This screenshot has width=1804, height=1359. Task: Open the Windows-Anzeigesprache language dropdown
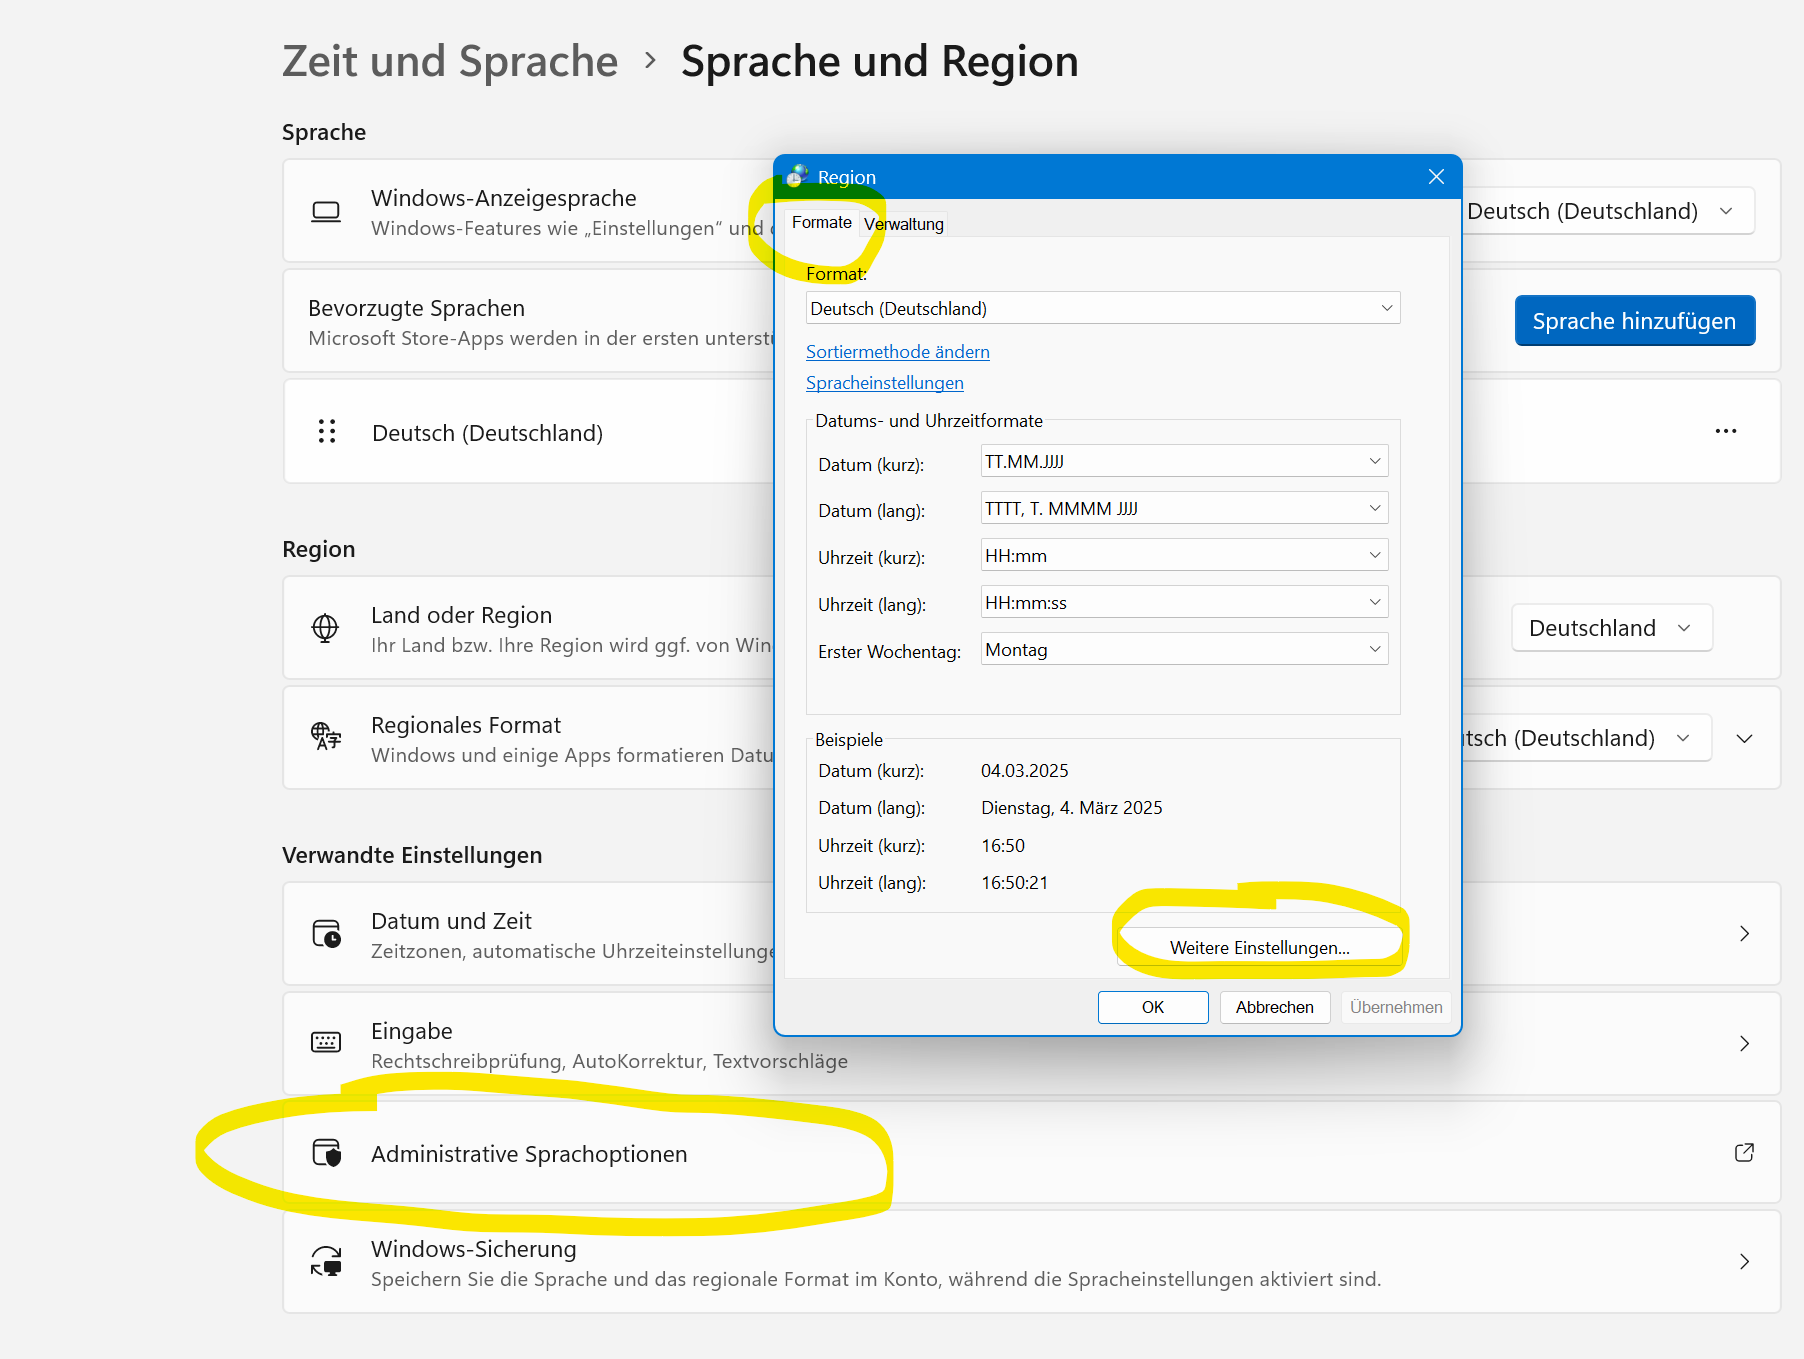pos(1607,211)
